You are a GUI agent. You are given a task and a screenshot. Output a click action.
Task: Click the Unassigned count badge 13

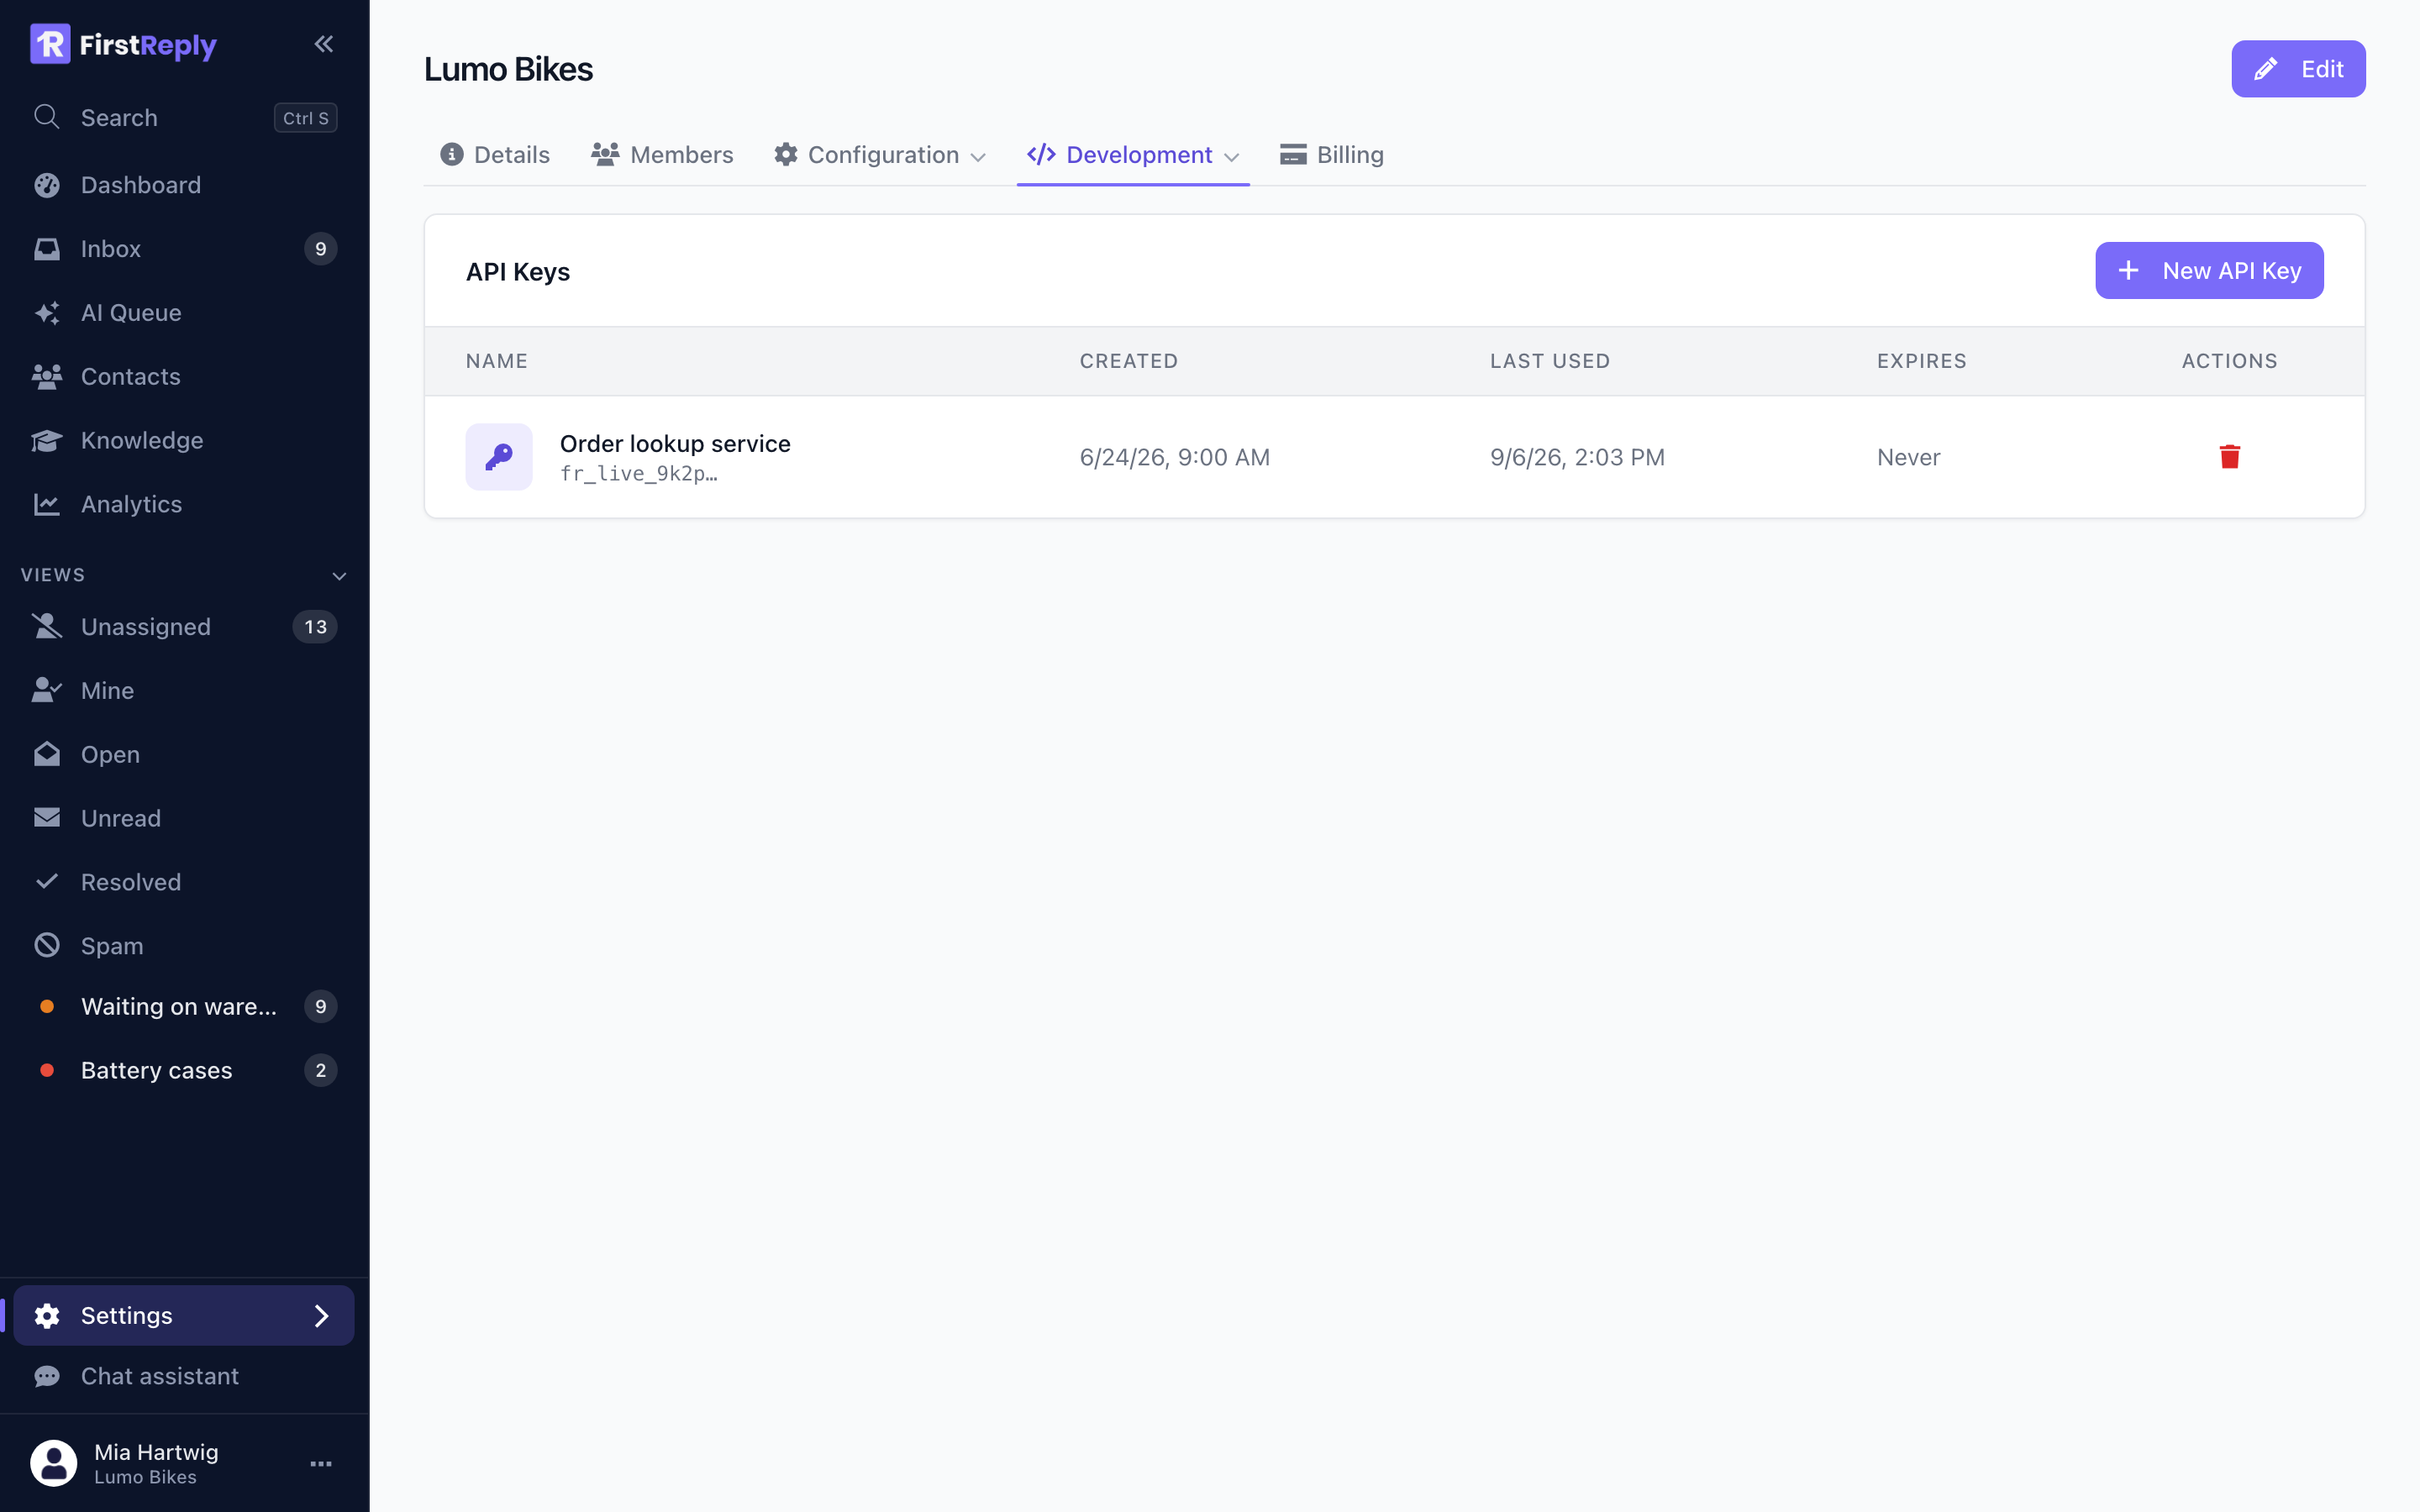click(315, 627)
